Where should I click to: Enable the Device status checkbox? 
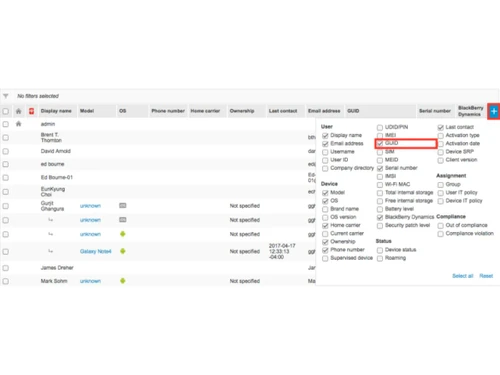click(x=380, y=250)
